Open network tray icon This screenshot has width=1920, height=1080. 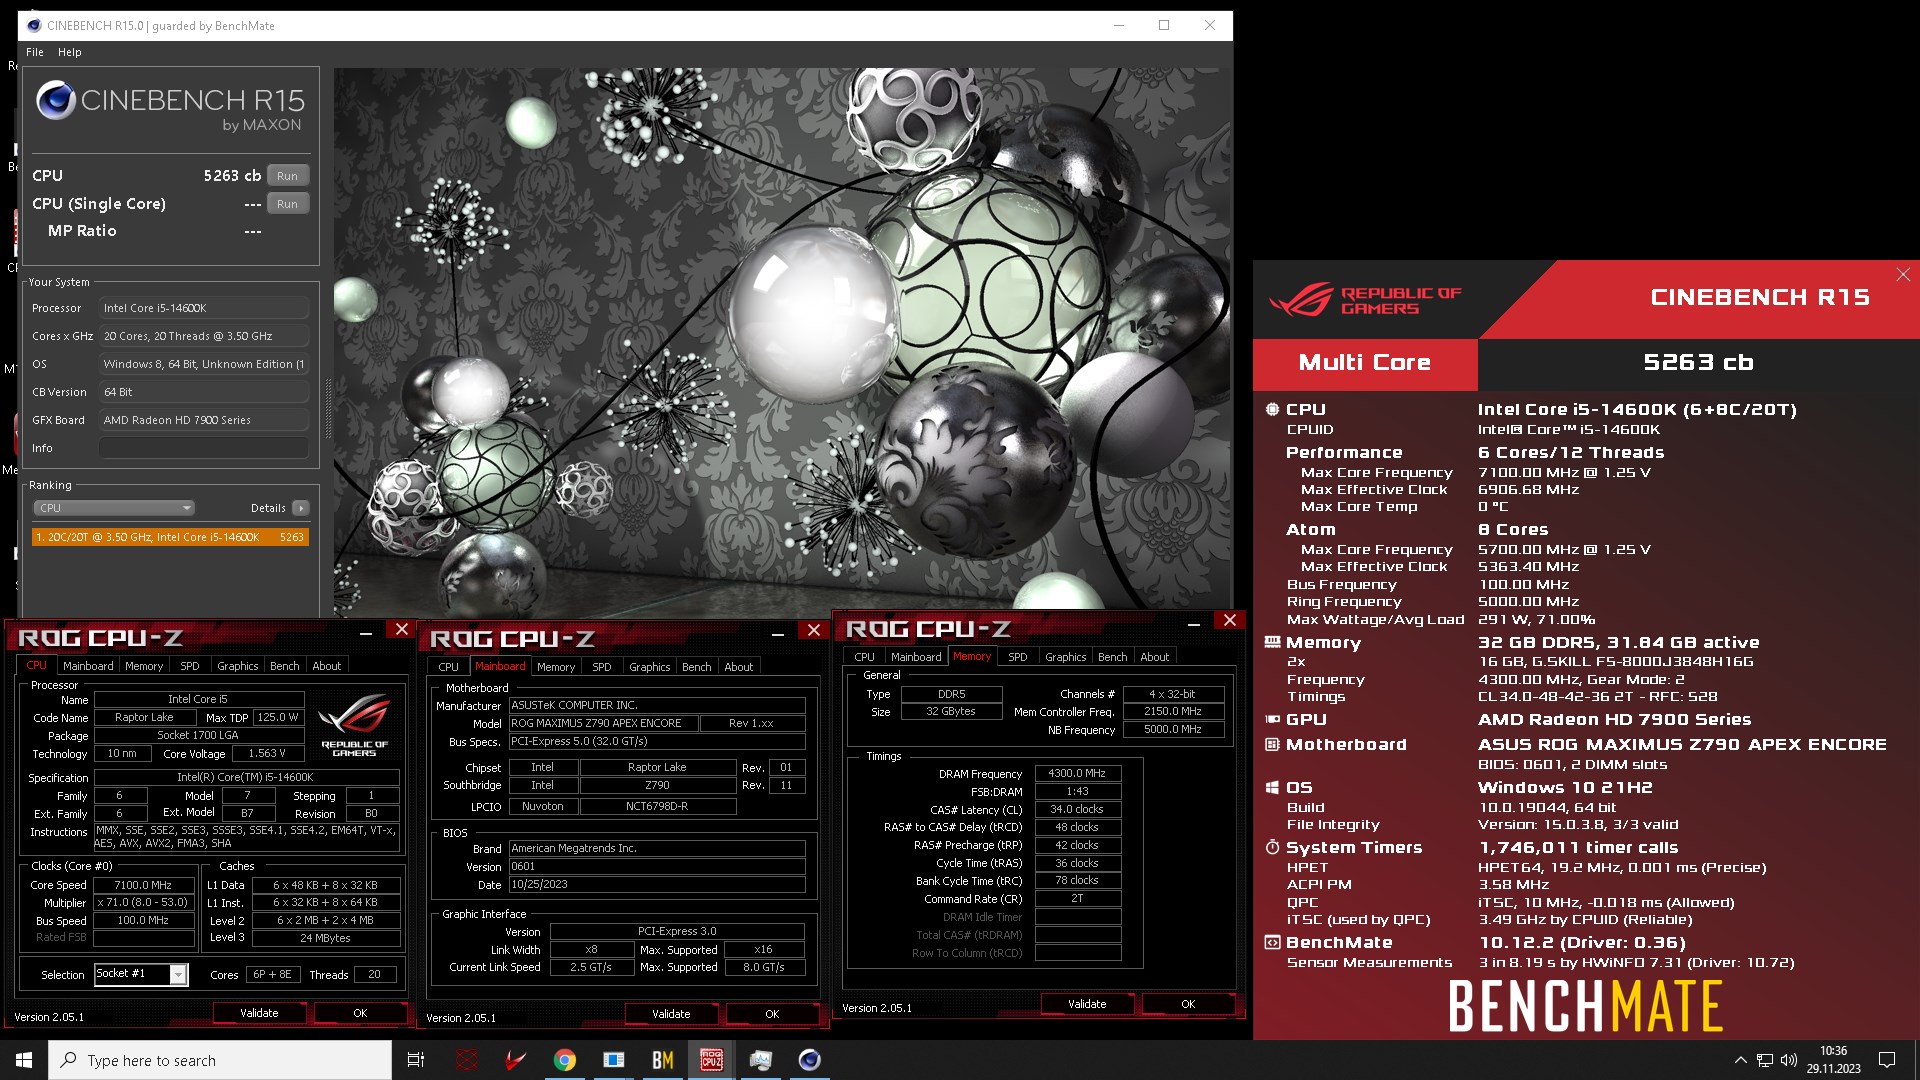pyautogui.click(x=1765, y=1060)
